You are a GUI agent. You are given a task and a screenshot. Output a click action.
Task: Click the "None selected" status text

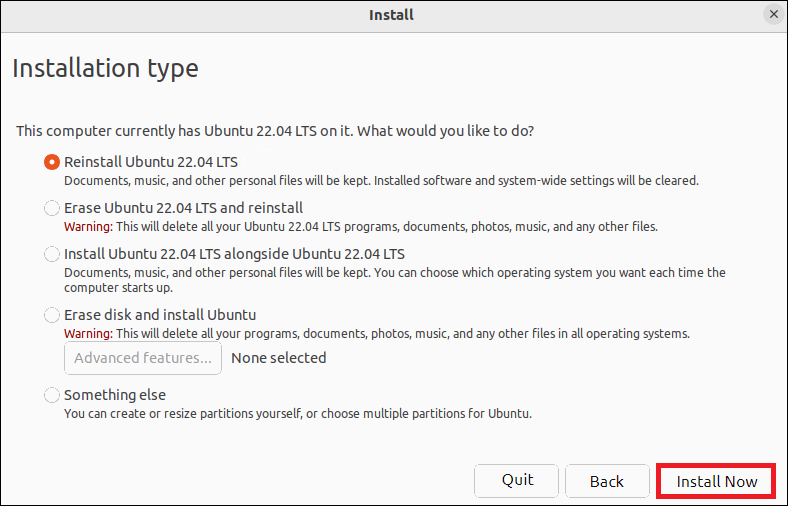278,358
